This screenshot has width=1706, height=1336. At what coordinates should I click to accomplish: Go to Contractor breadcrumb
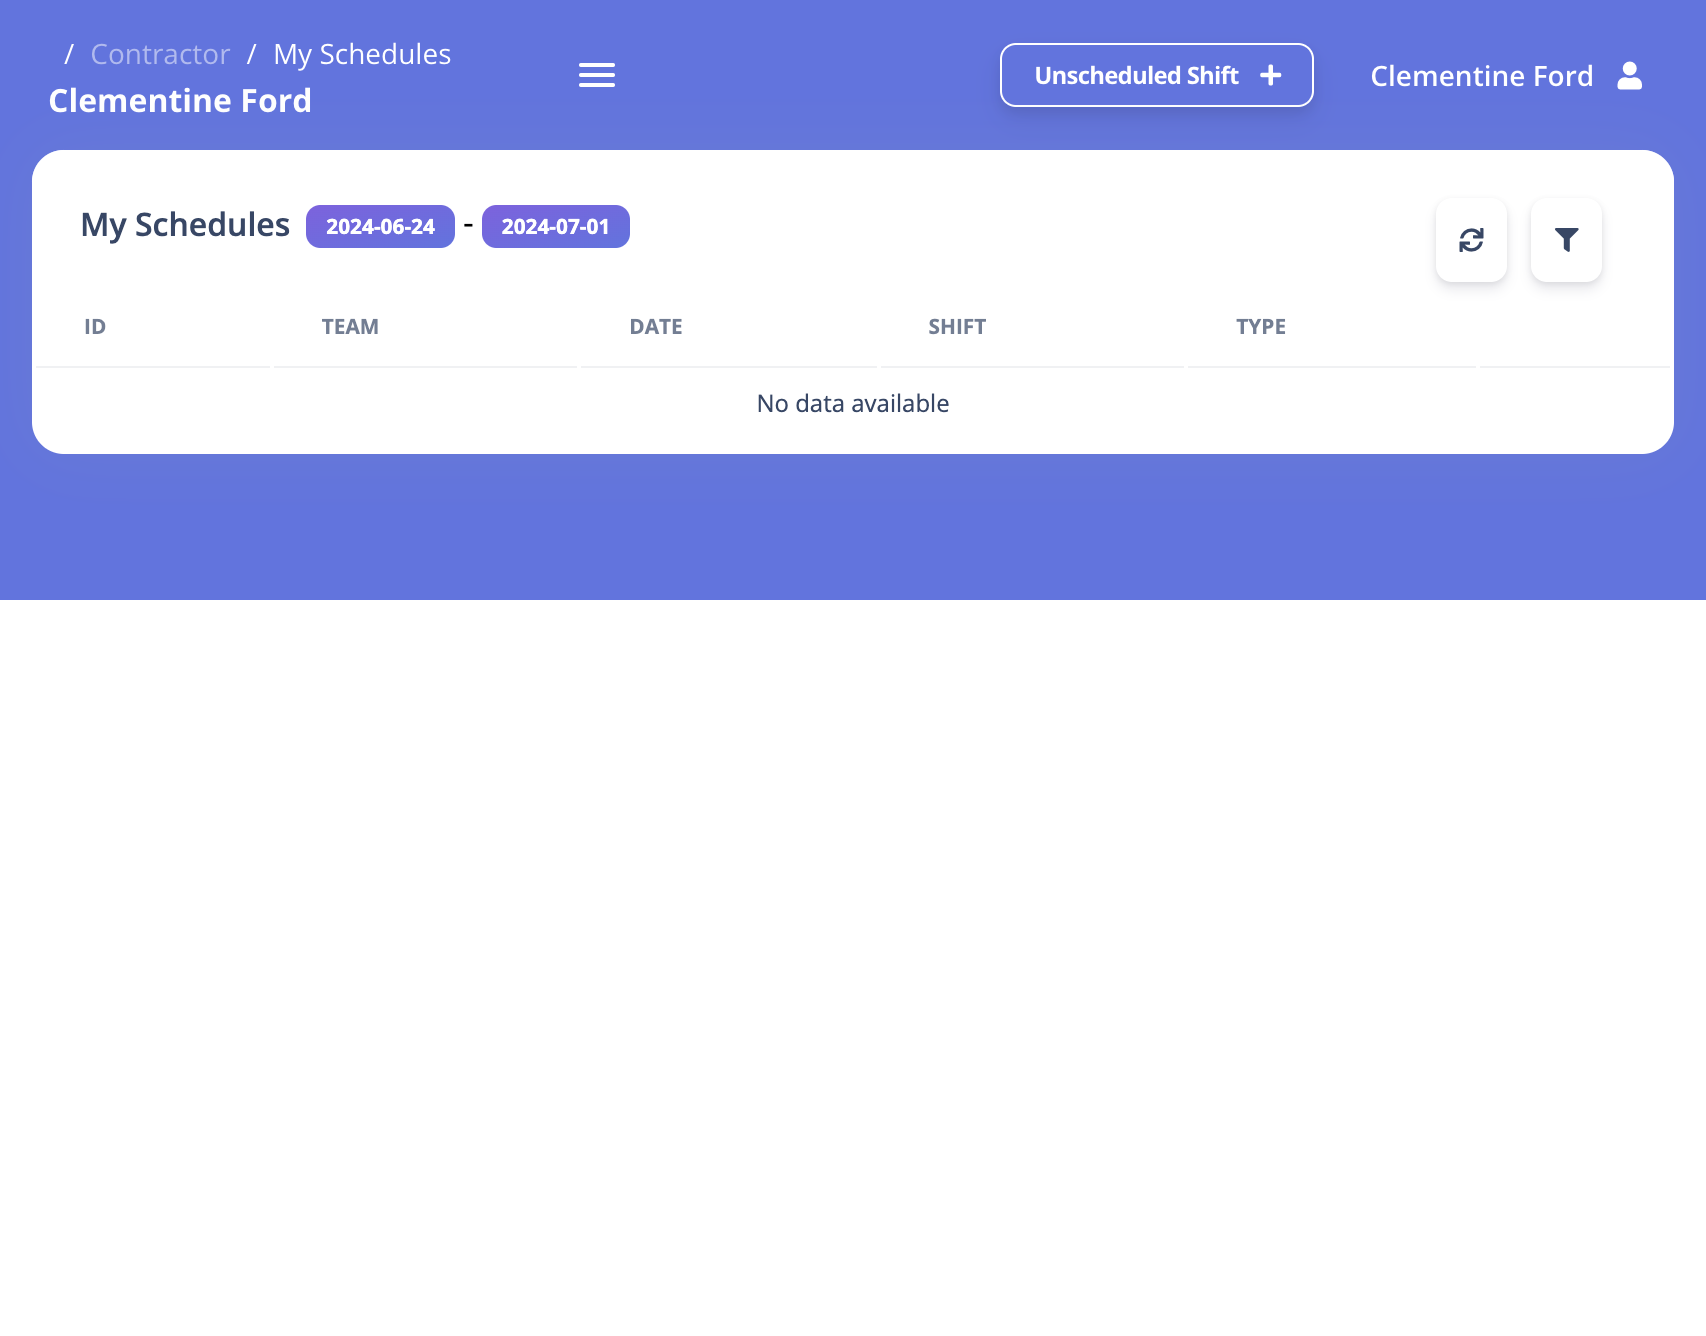pos(160,54)
